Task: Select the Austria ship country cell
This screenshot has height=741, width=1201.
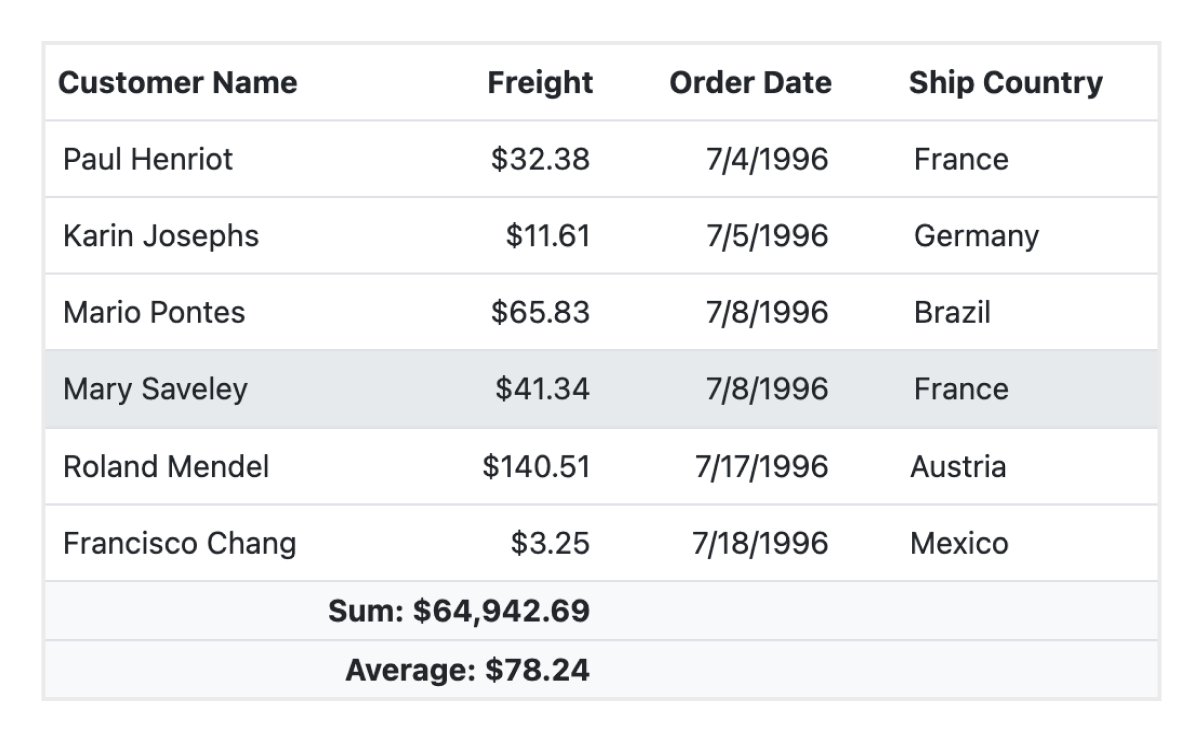Action: click(x=958, y=466)
